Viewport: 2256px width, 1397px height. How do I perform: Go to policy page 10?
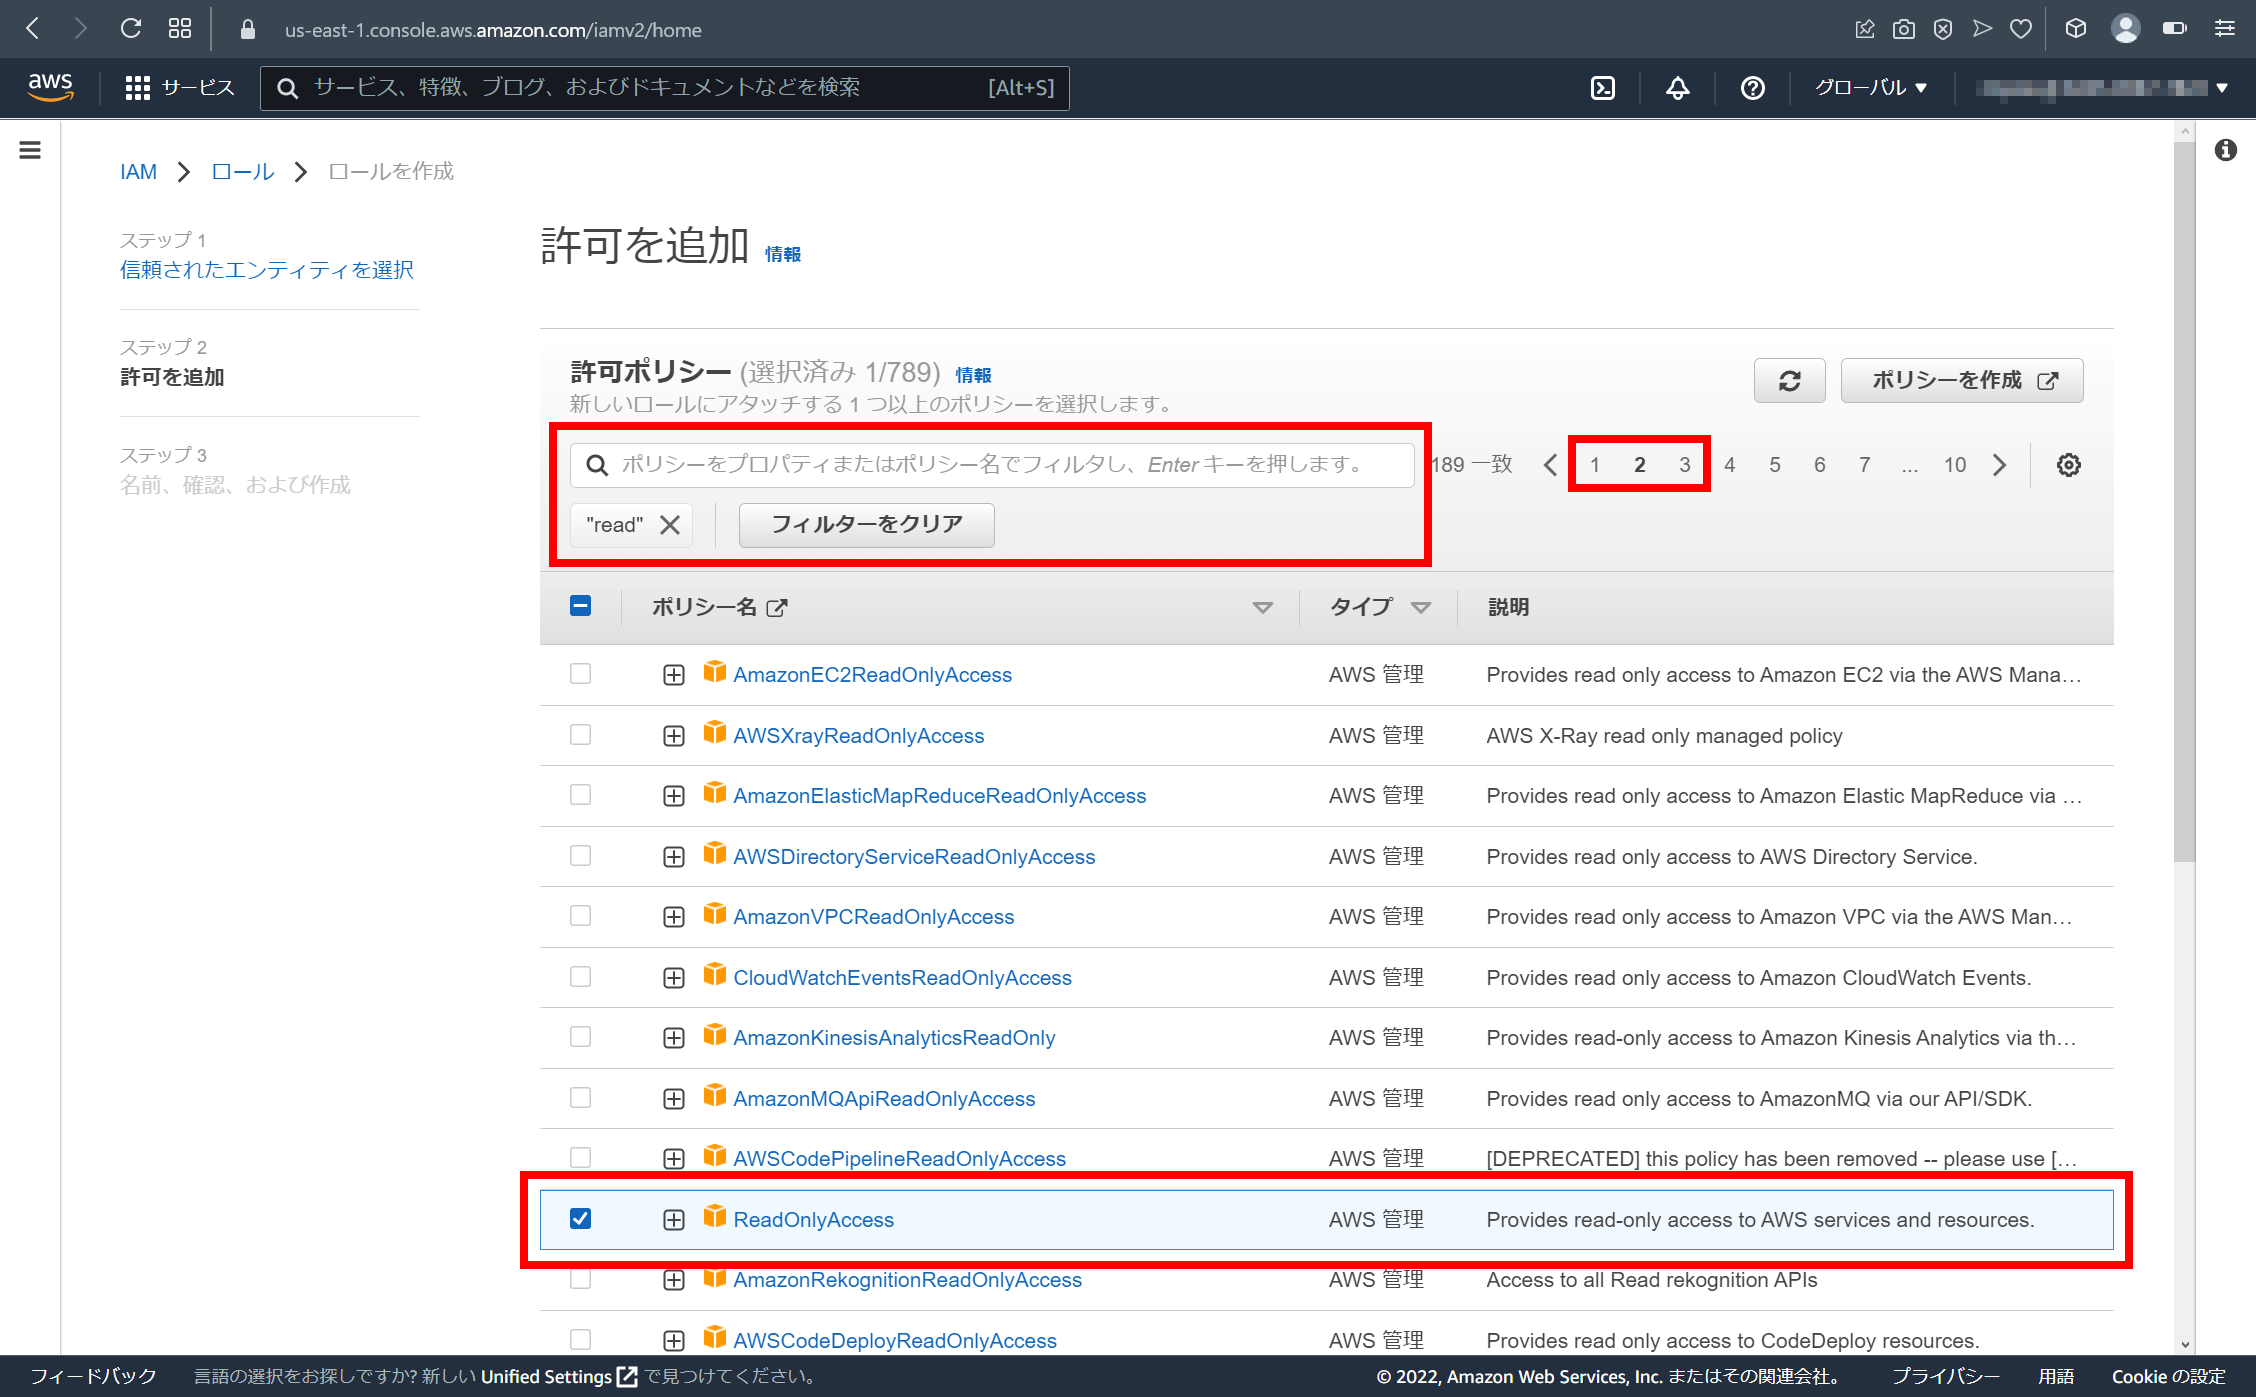1955,465
